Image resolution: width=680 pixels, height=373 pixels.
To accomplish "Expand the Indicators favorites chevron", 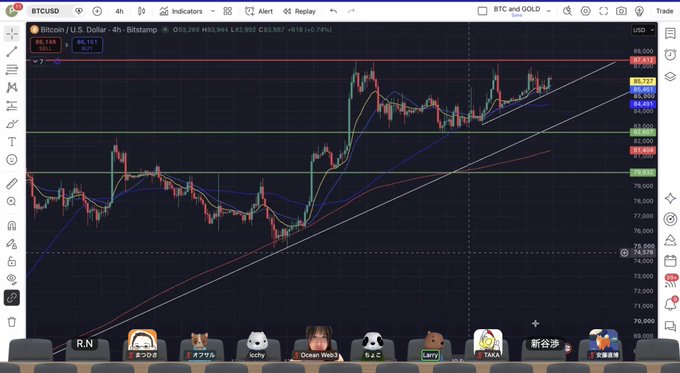I will [213, 11].
